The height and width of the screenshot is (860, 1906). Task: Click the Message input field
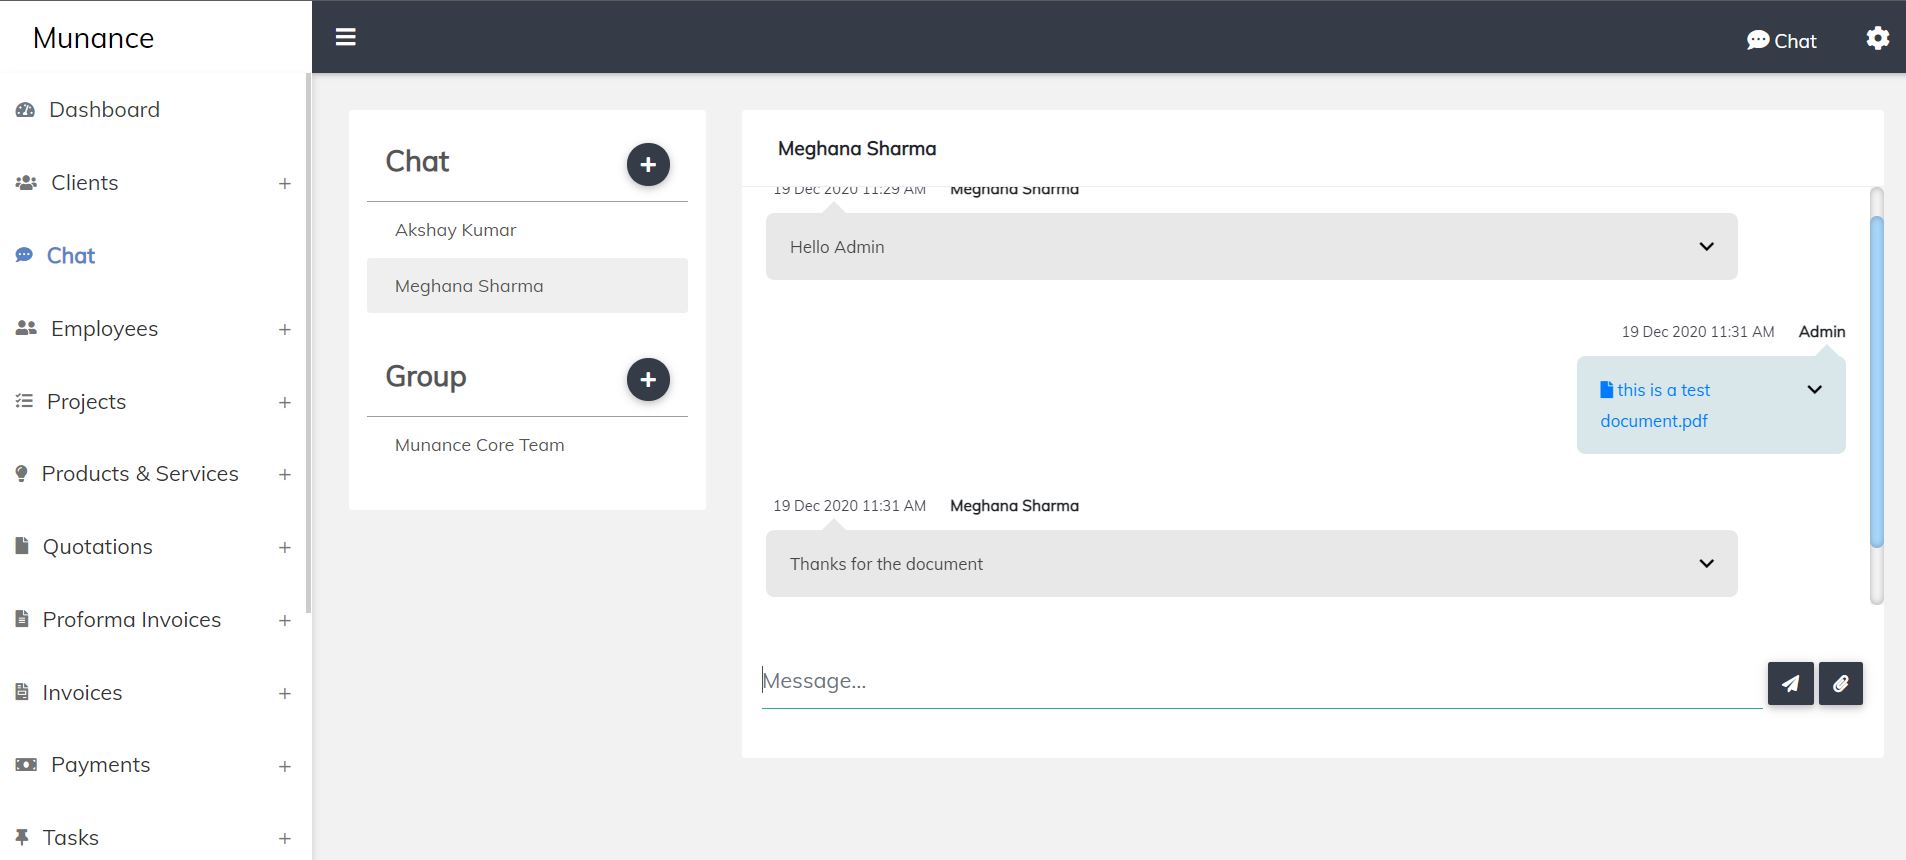click(1261, 681)
